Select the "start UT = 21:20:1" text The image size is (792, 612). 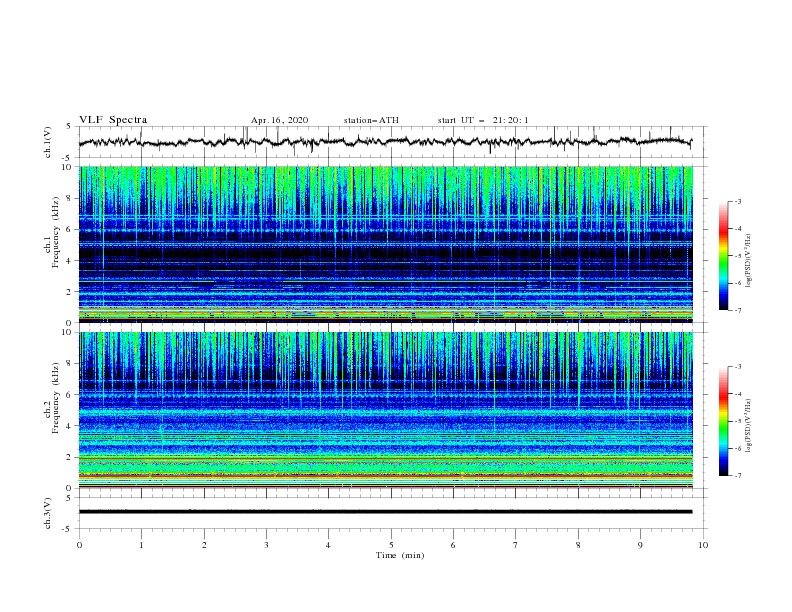click(x=483, y=120)
